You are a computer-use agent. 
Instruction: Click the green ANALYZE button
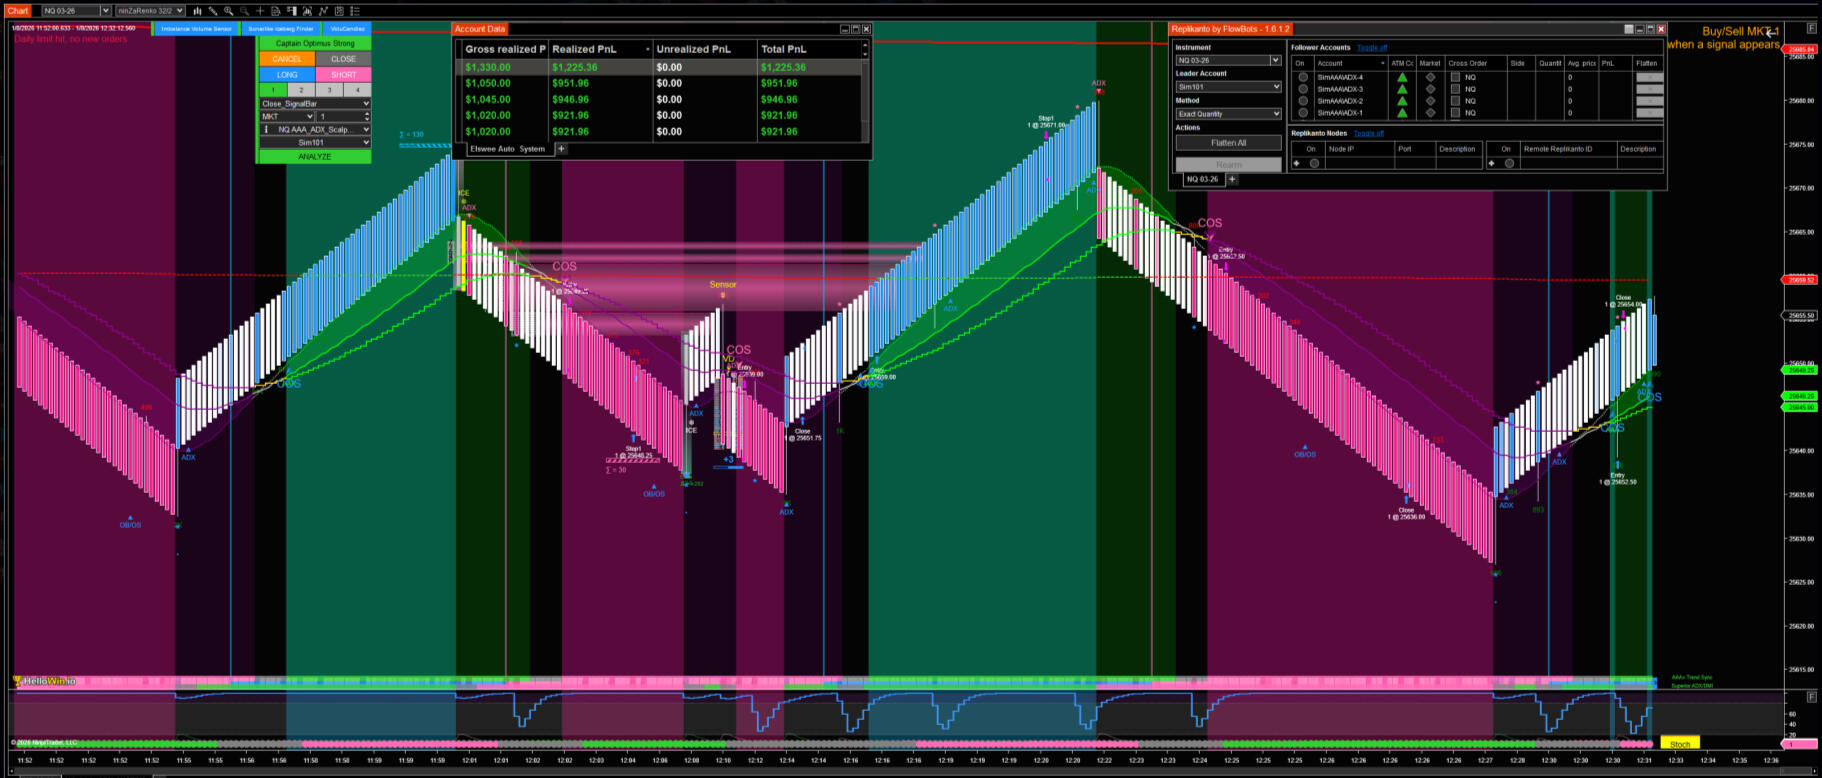point(314,157)
